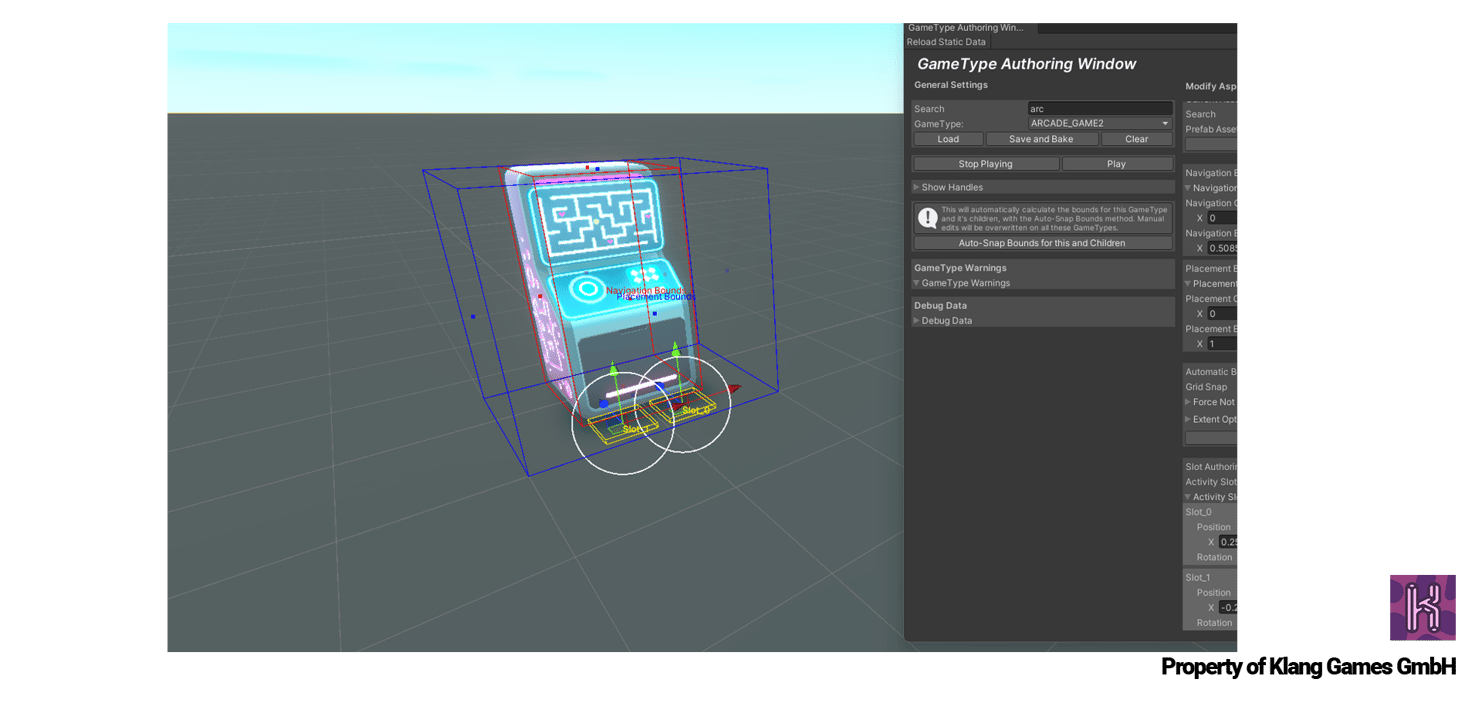1482x703 pixels.
Task: Click the warning info icon in help box
Action: click(927, 217)
